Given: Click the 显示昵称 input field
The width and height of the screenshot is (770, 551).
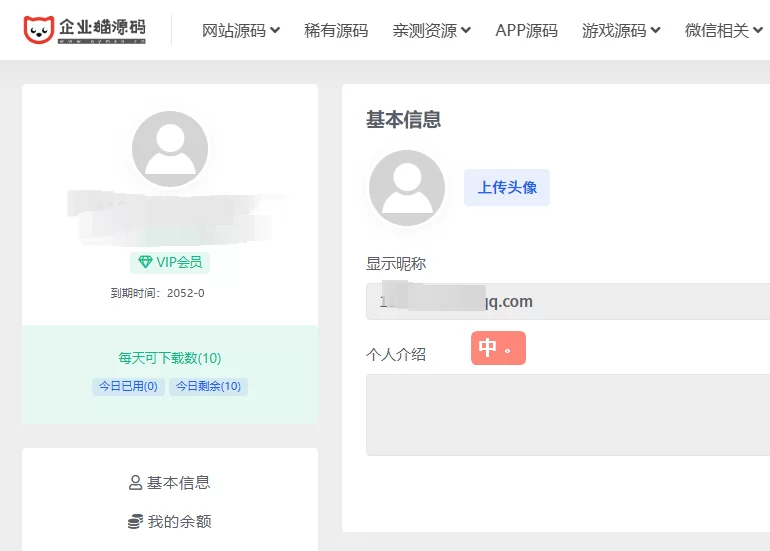Looking at the screenshot, I should click(x=568, y=302).
